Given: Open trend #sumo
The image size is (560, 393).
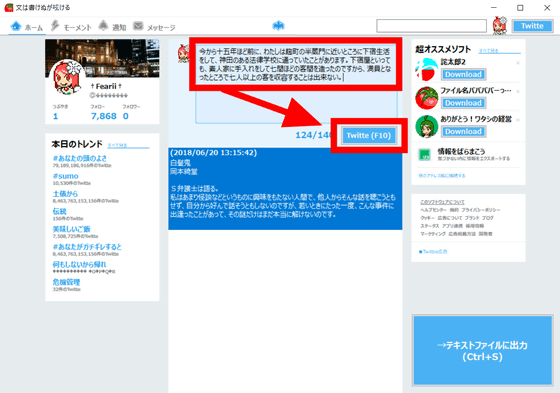Looking at the screenshot, I should [65, 176].
